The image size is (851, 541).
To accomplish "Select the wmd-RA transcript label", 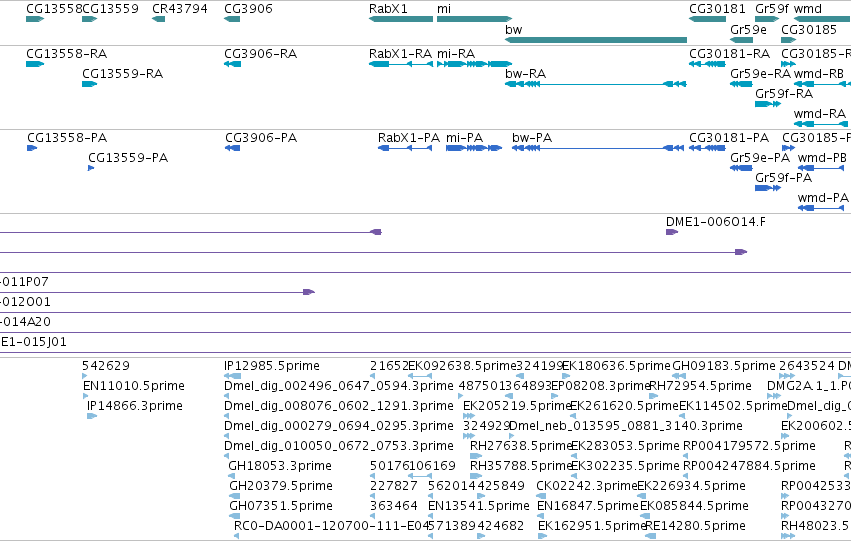I will (820, 114).
